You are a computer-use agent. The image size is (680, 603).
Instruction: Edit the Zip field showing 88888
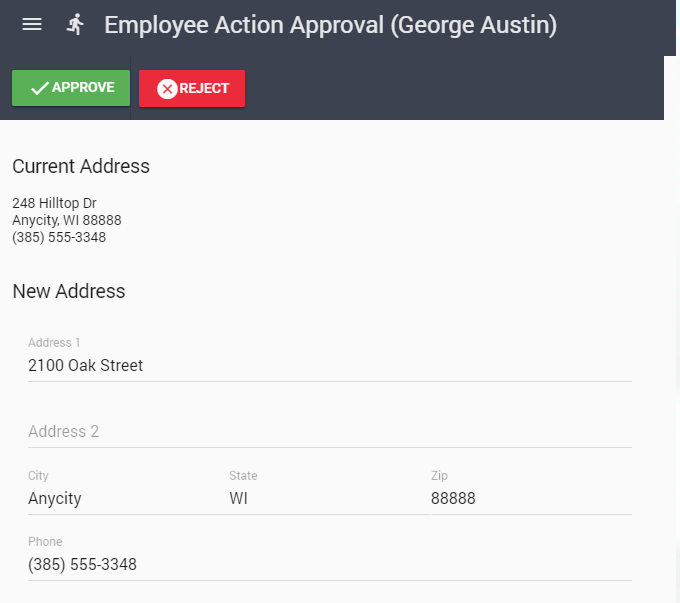click(x=530, y=498)
